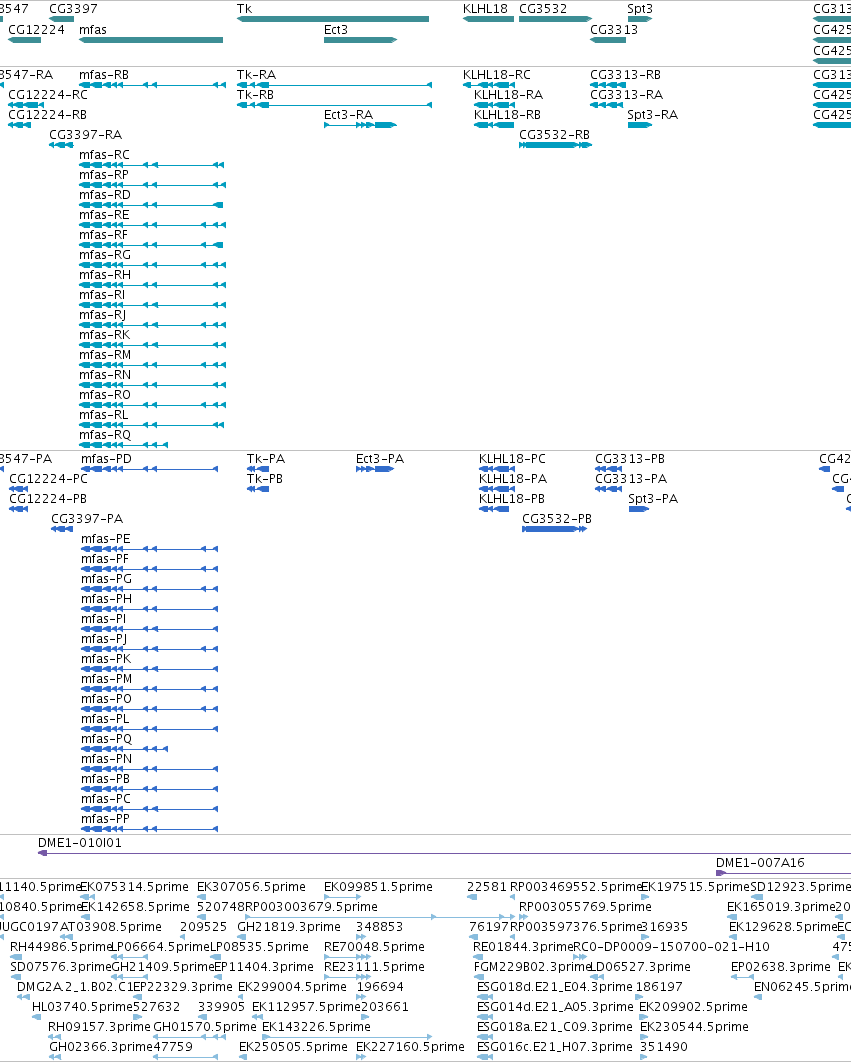Click the Ect3 gene feature
Image resolution: width=851 pixels, height=1062 pixels.
coord(360,40)
